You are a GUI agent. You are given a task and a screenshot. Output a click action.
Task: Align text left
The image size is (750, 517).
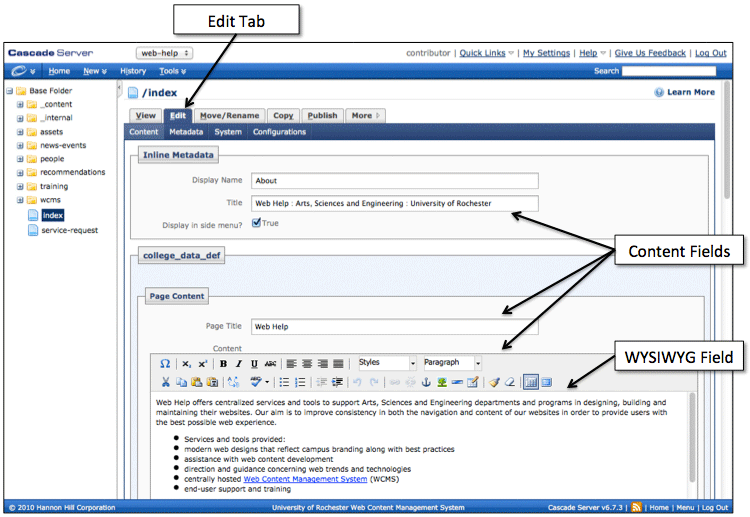coord(291,364)
